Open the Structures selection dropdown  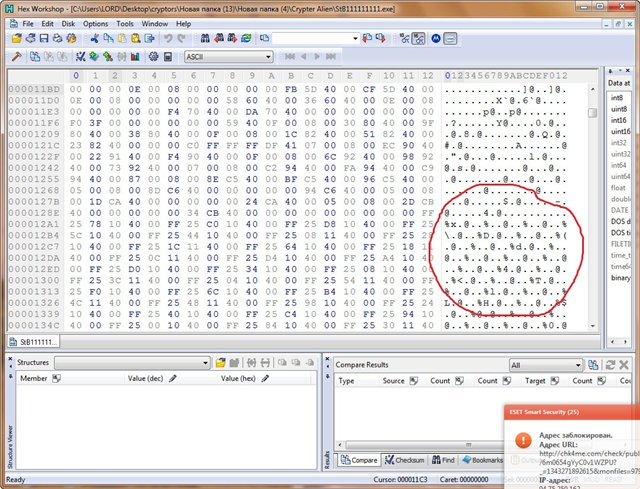coord(205,362)
